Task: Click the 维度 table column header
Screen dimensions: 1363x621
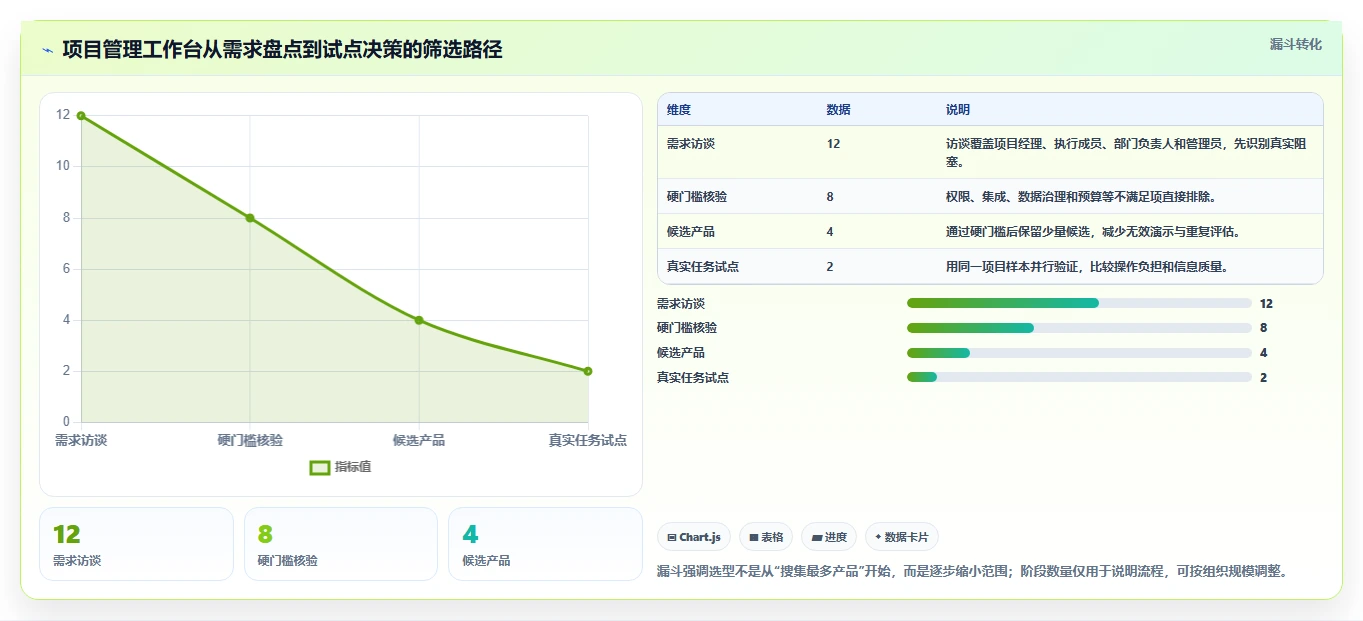Action: [679, 110]
